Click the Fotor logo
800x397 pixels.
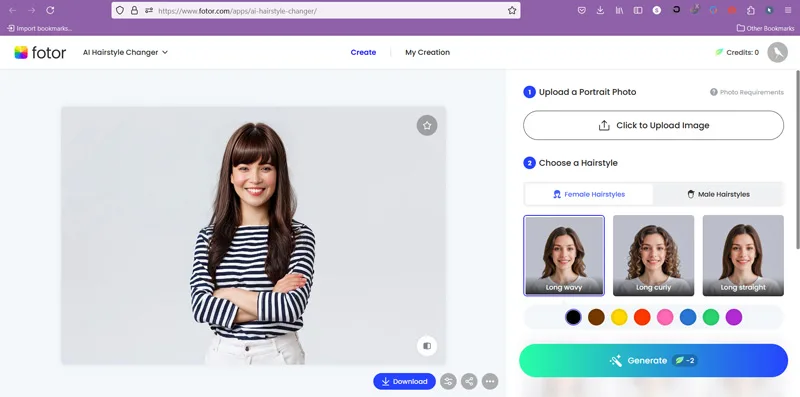tap(40, 53)
